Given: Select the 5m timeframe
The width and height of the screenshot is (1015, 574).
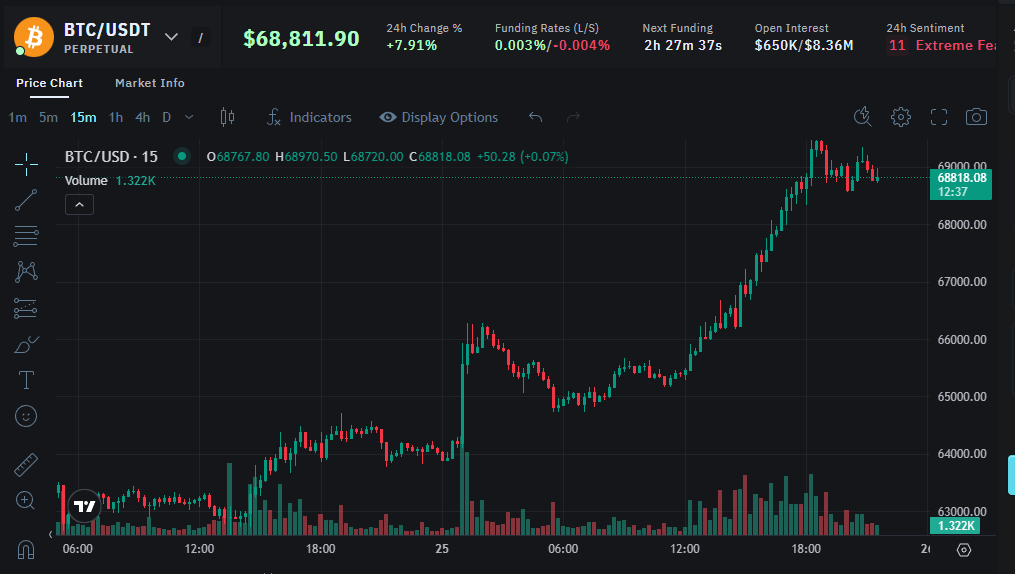Looking at the screenshot, I should pyautogui.click(x=48, y=117).
